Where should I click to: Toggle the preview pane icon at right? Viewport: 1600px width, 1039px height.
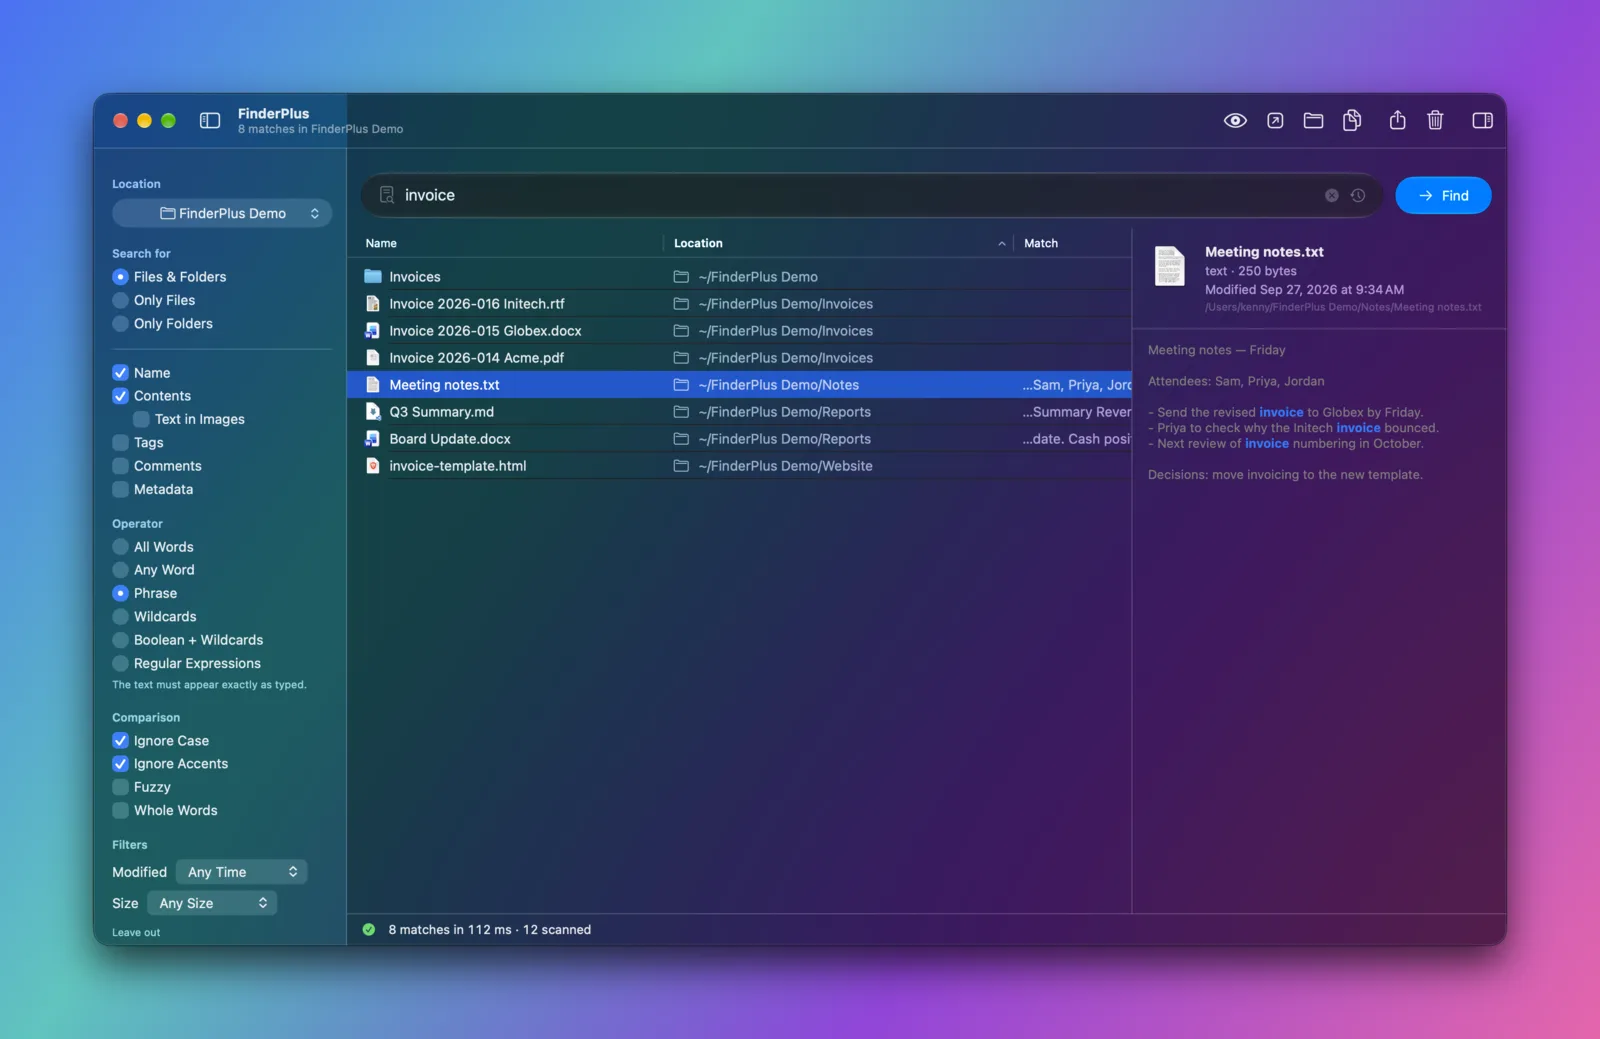[x=1482, y=121]
